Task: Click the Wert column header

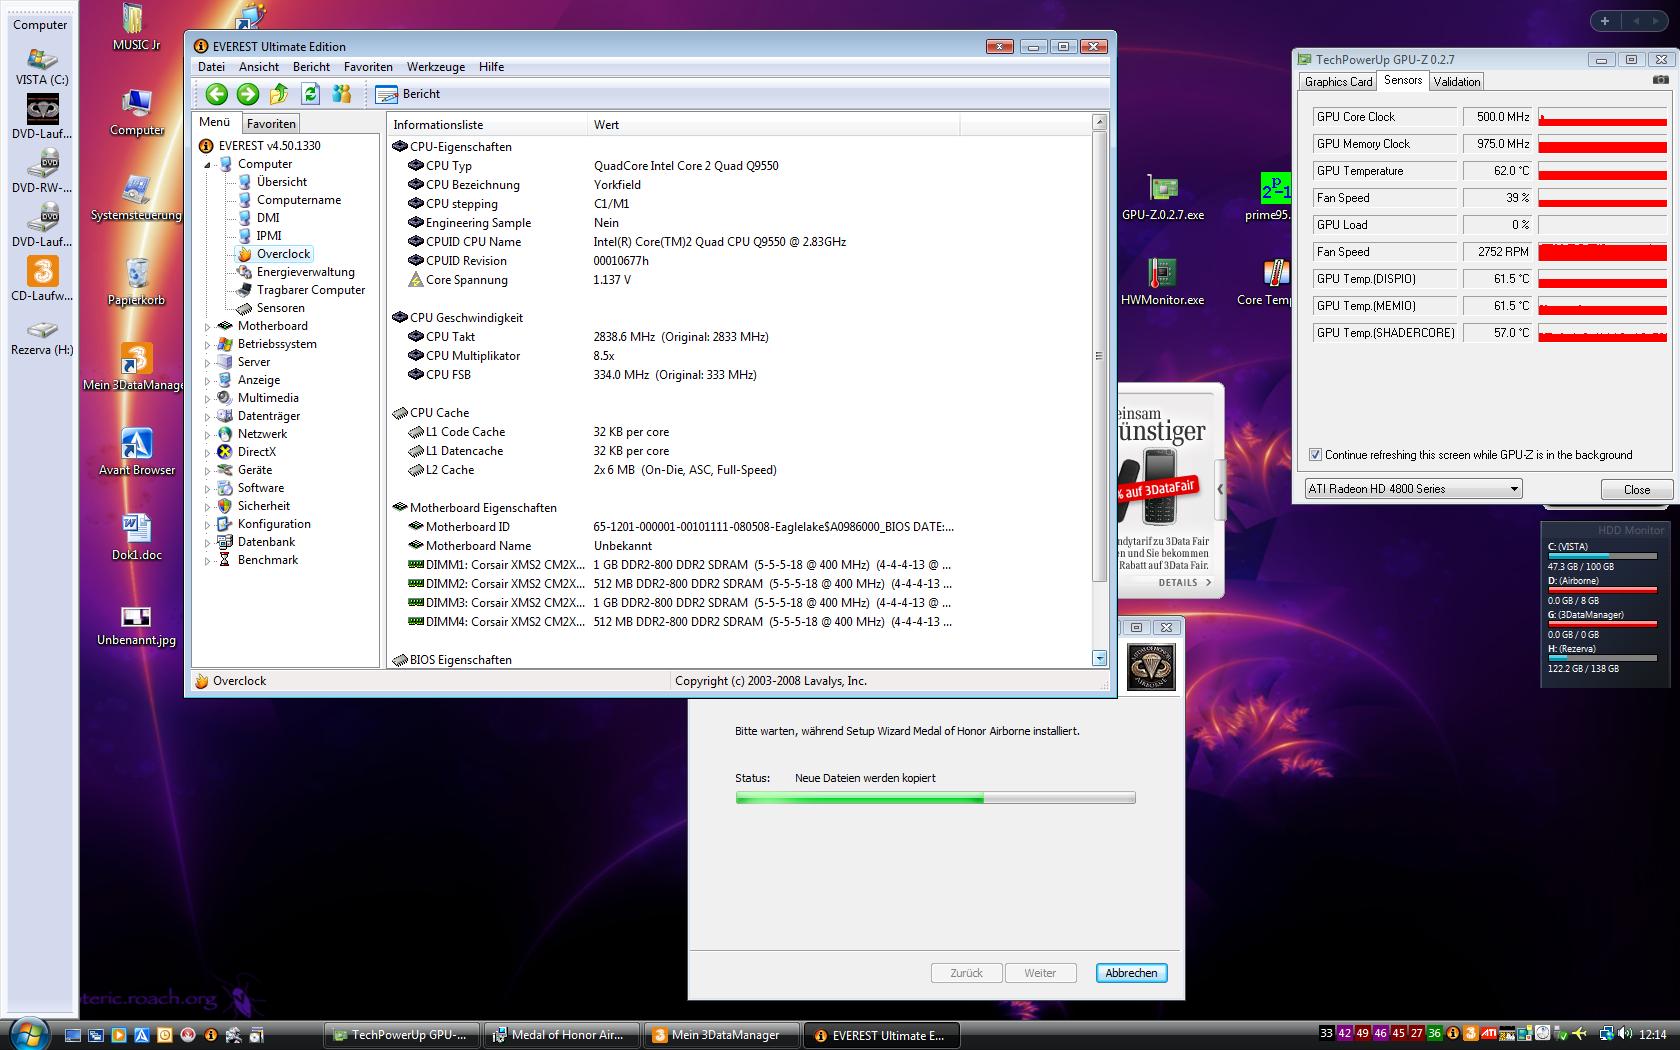Action: [773, 125]
